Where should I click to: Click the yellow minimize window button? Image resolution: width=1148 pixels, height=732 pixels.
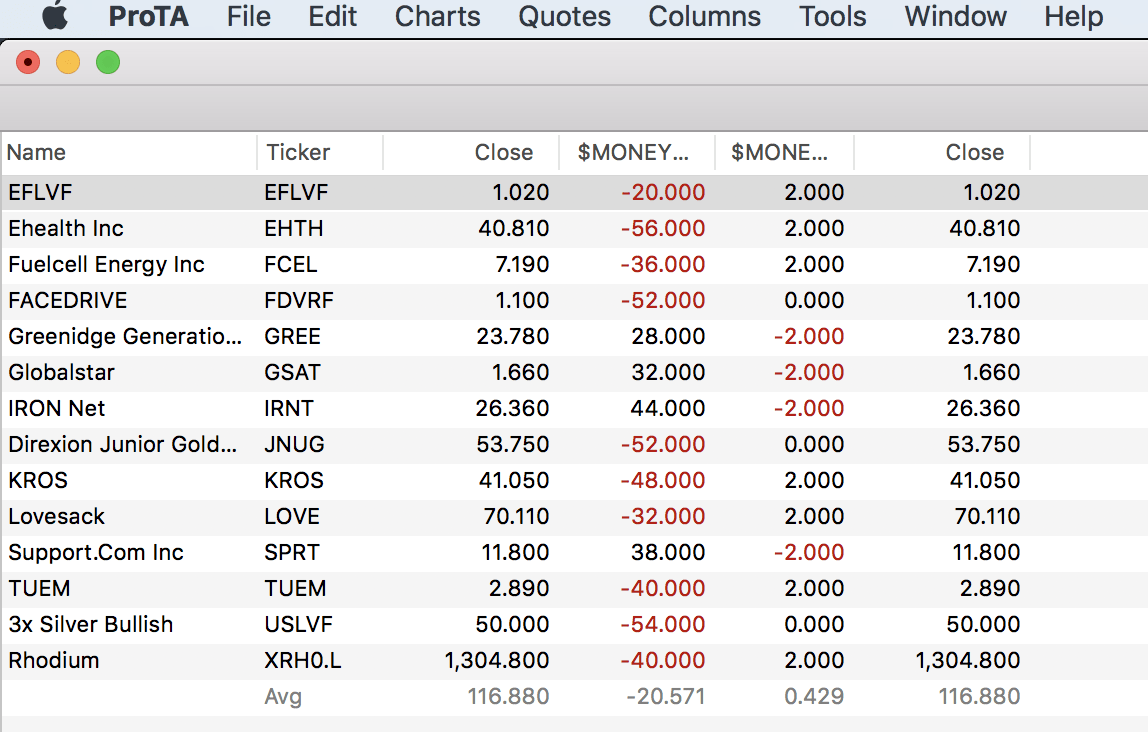point(68,62)
